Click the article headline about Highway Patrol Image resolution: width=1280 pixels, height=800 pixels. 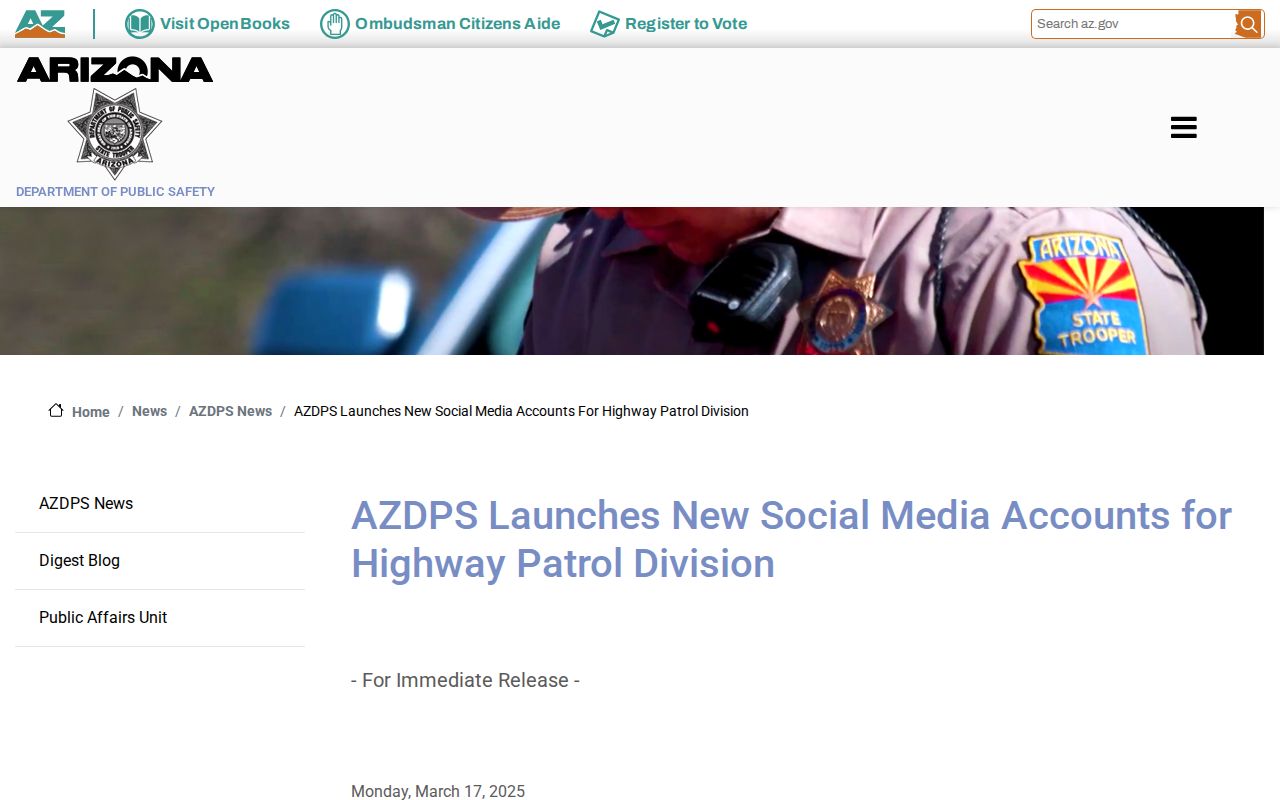[x=791, y=540]
